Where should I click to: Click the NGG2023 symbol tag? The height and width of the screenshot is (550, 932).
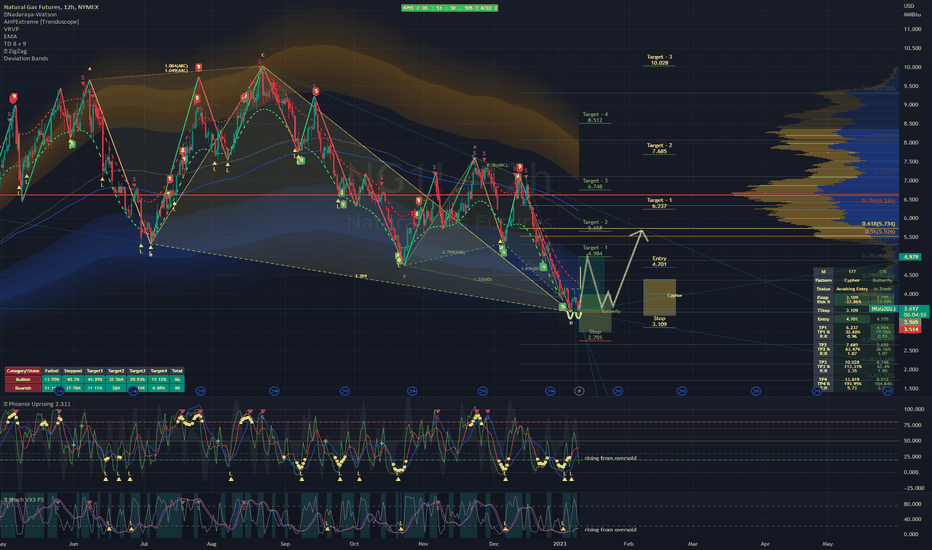883,309
